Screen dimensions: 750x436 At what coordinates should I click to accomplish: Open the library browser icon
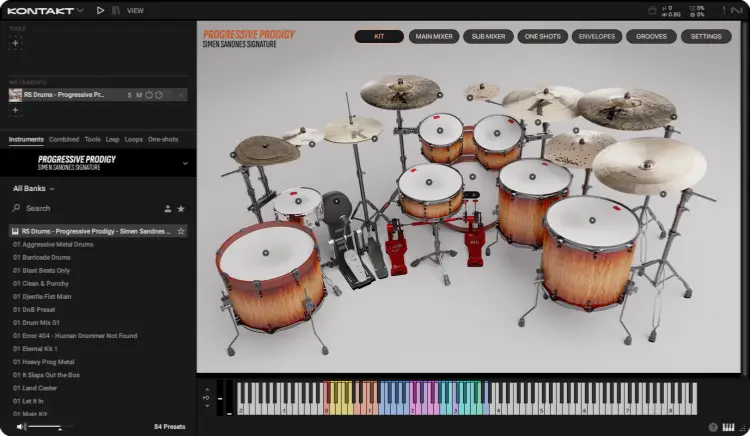point(116,10)
